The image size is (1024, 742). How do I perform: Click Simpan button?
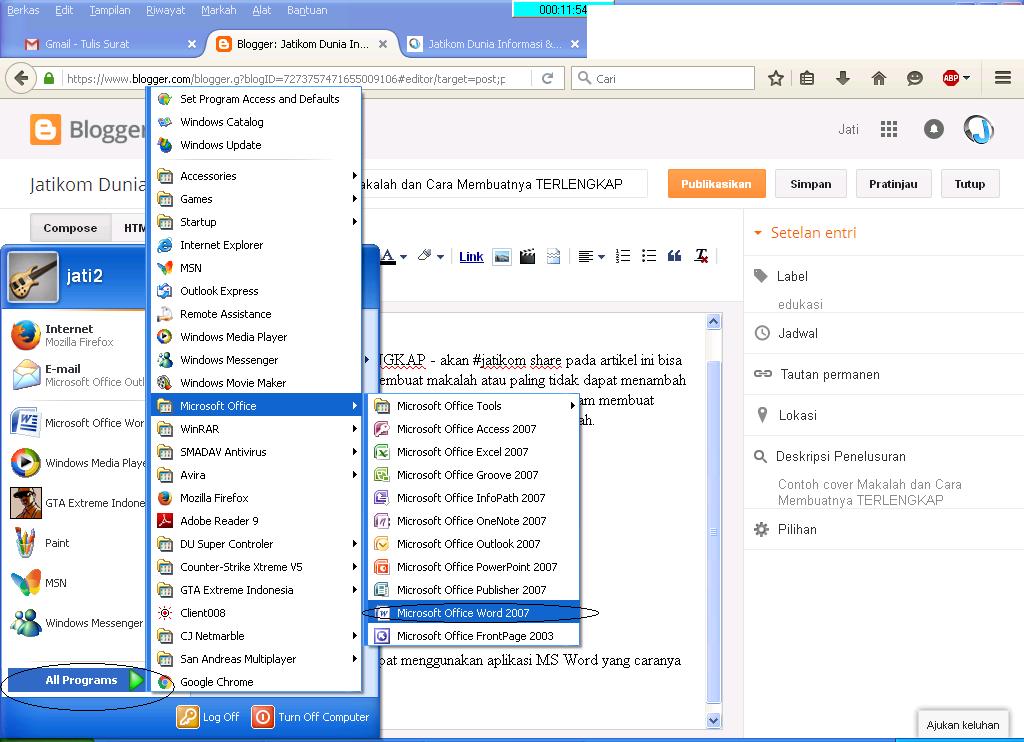coord(810,184)
